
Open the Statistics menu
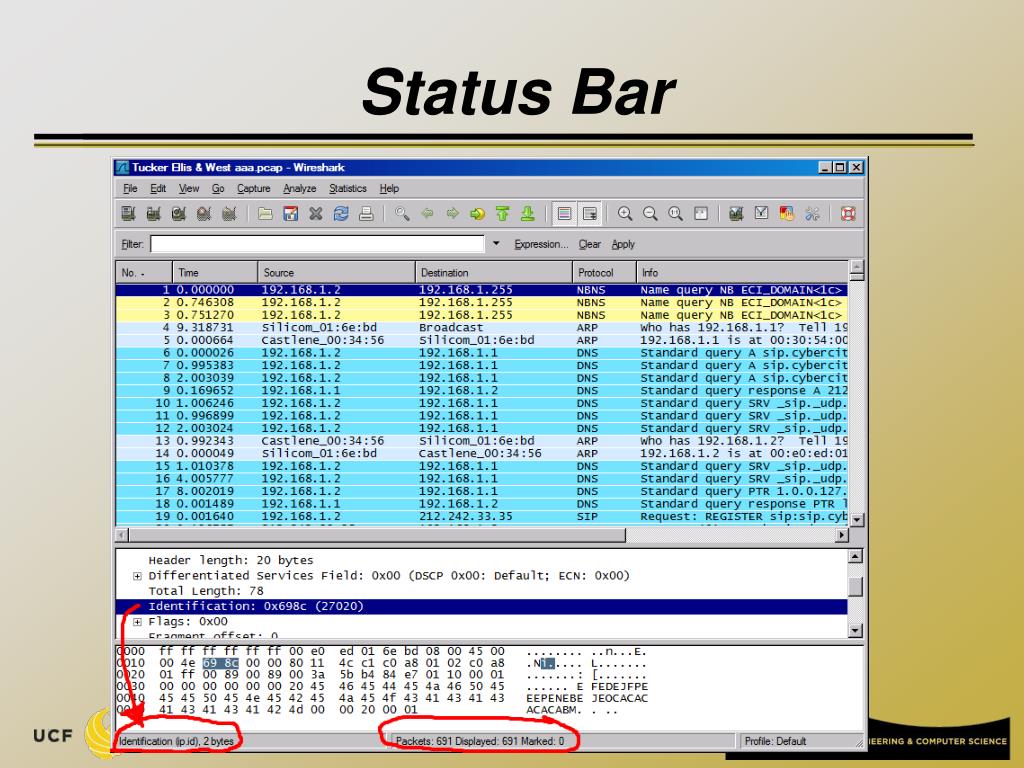[x=347, y=188]
